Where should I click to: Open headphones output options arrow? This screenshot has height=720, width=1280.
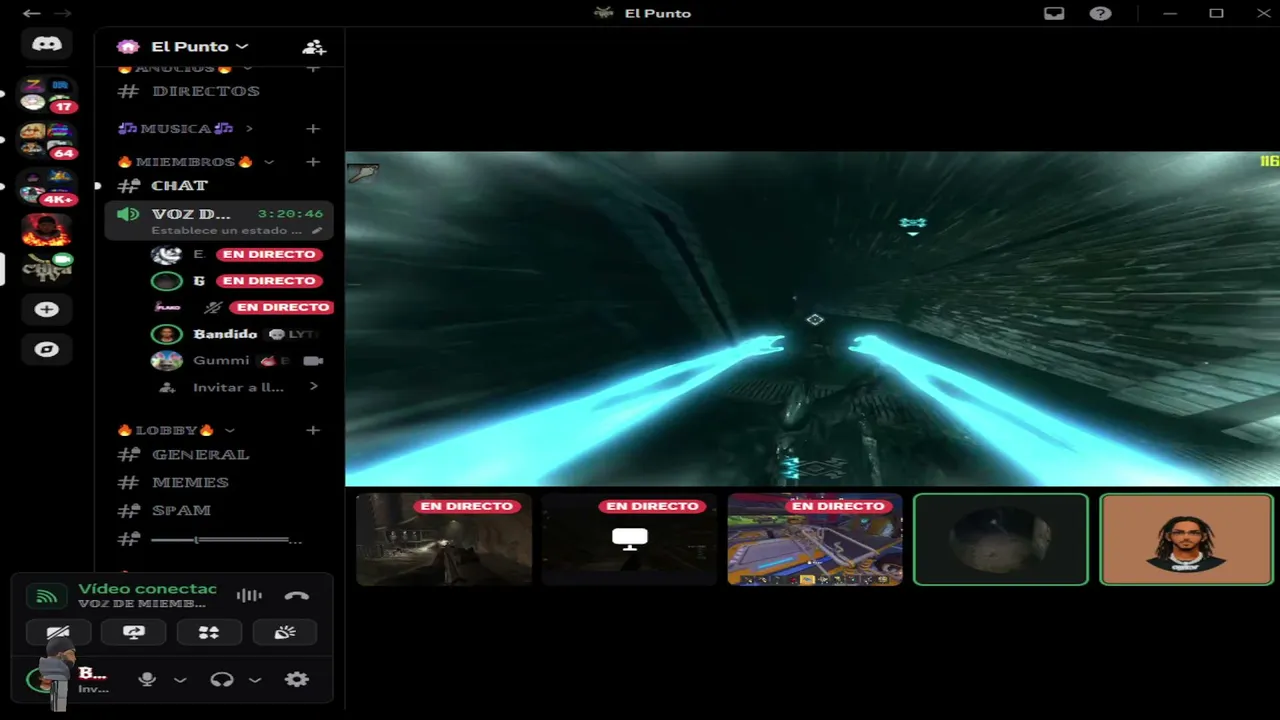pos(255,680)
